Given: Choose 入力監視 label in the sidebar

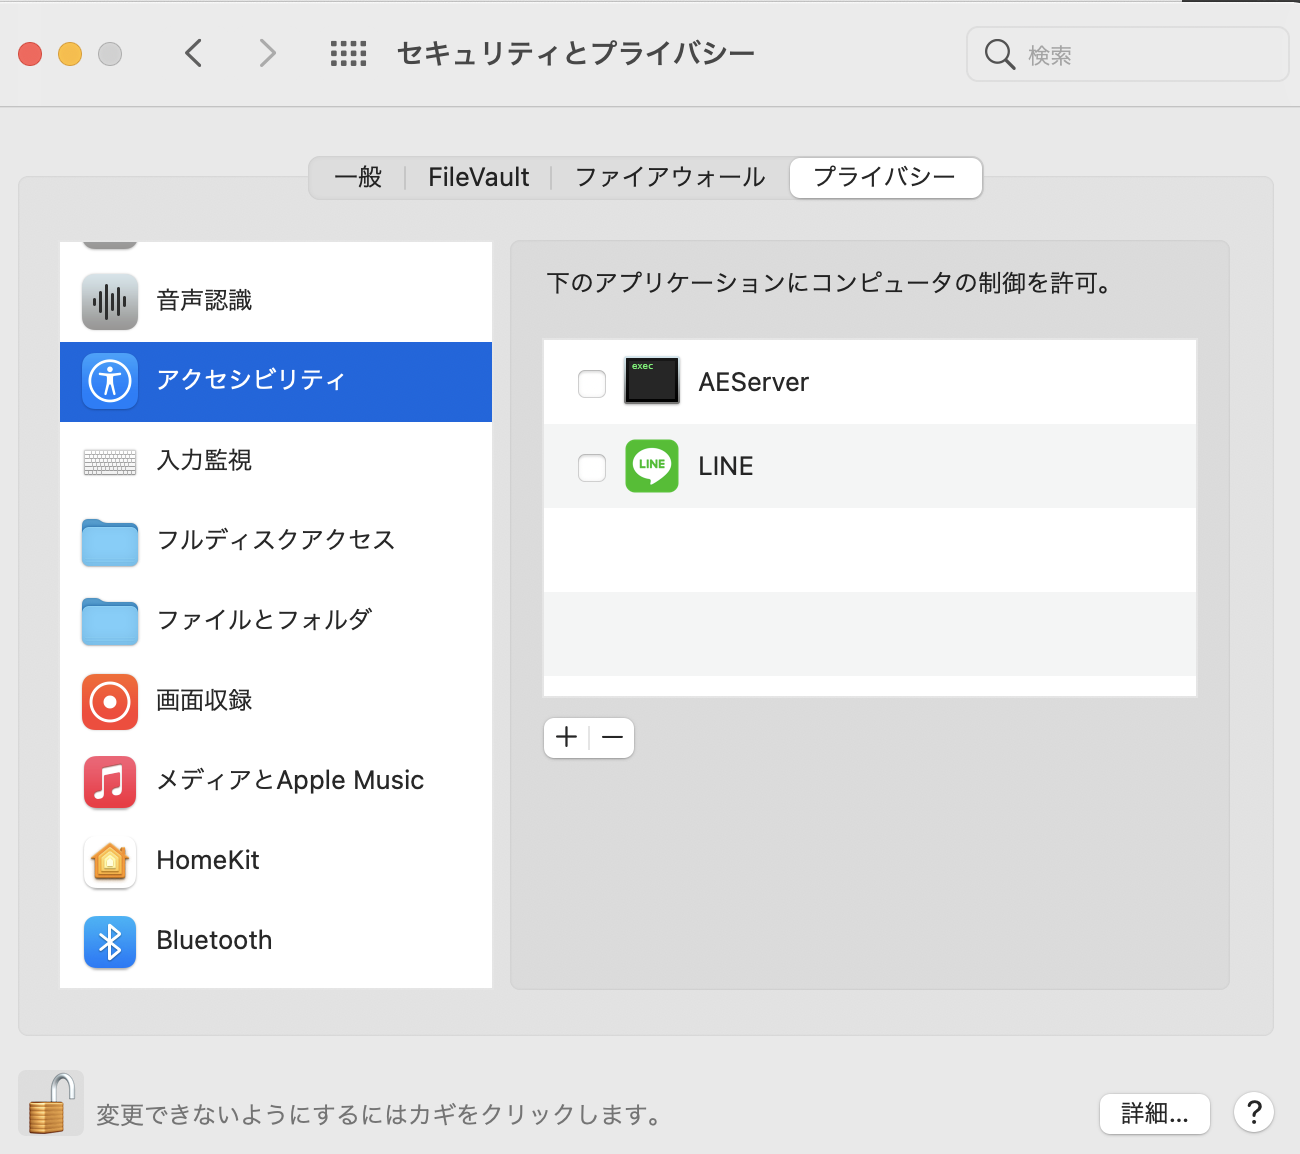Looking at the screenshot, I should 205,461.
